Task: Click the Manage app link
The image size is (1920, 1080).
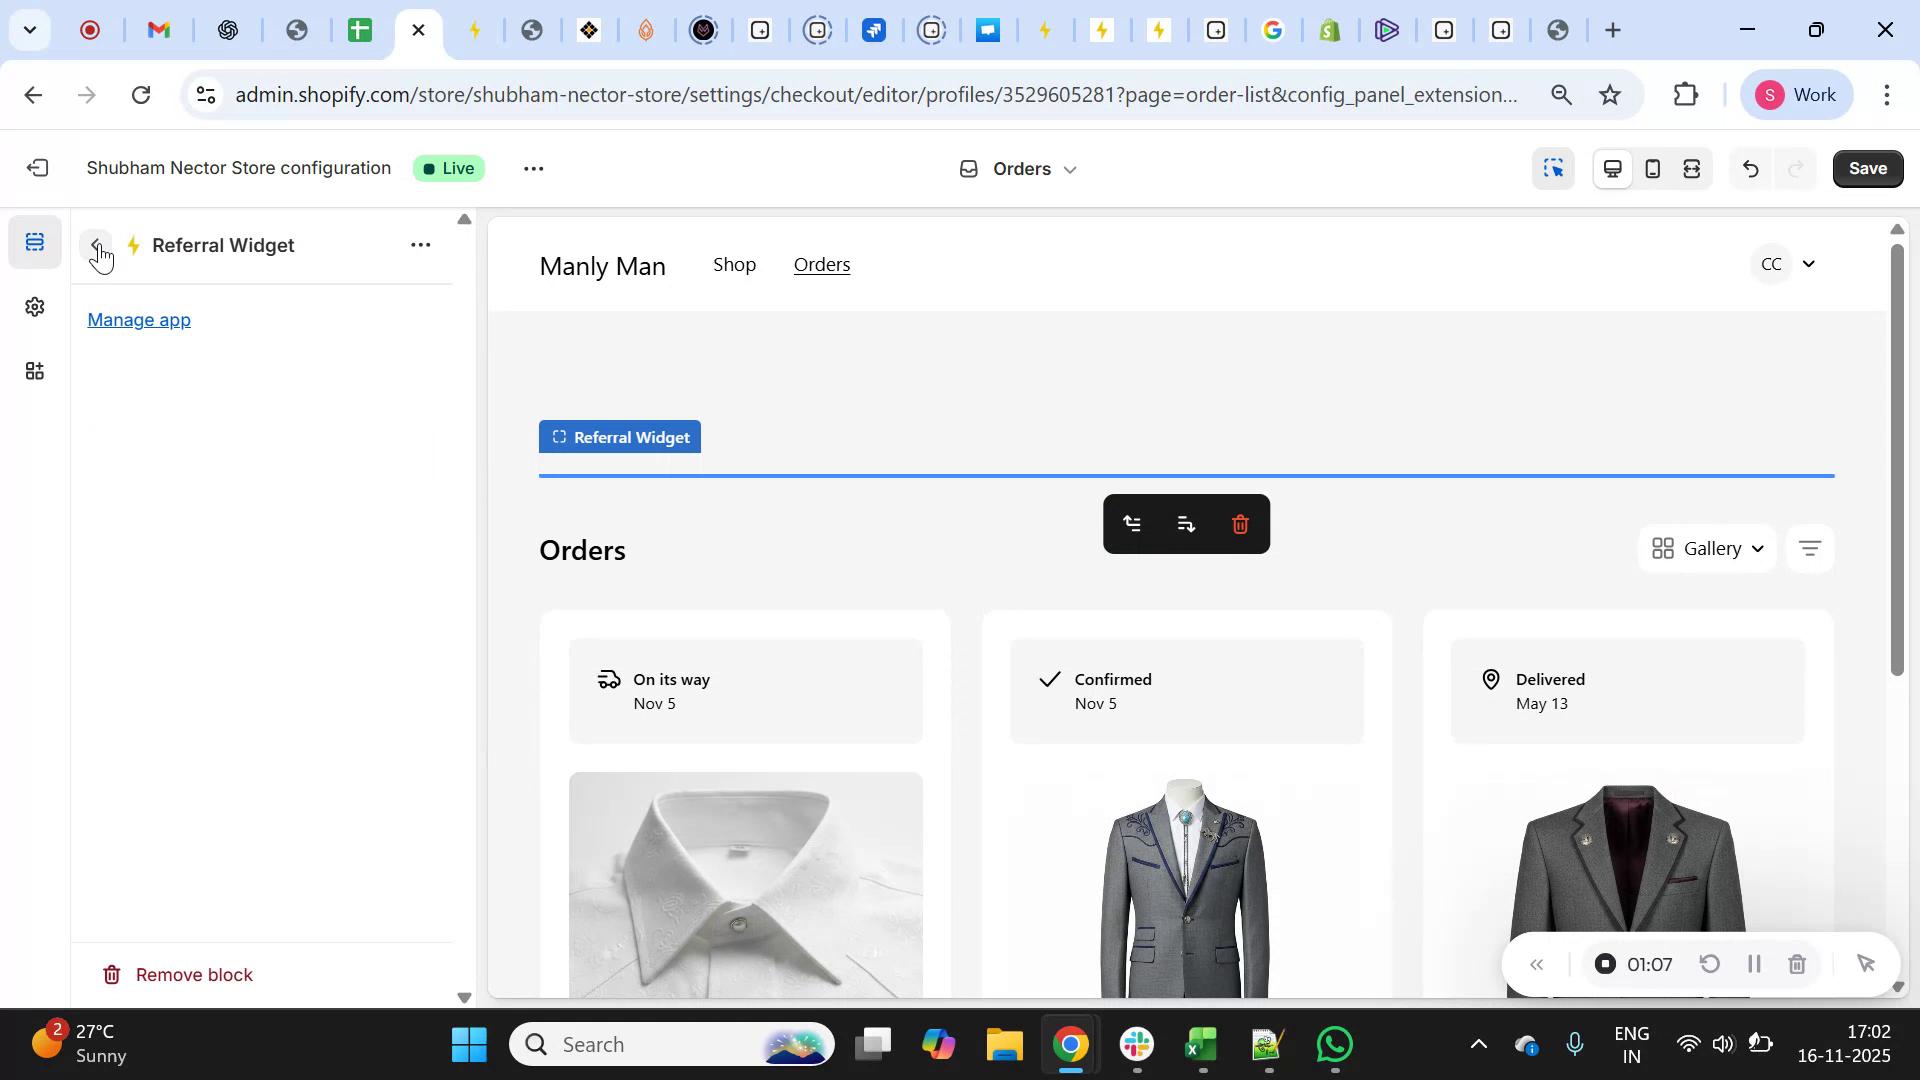Action: click(138, 319)
